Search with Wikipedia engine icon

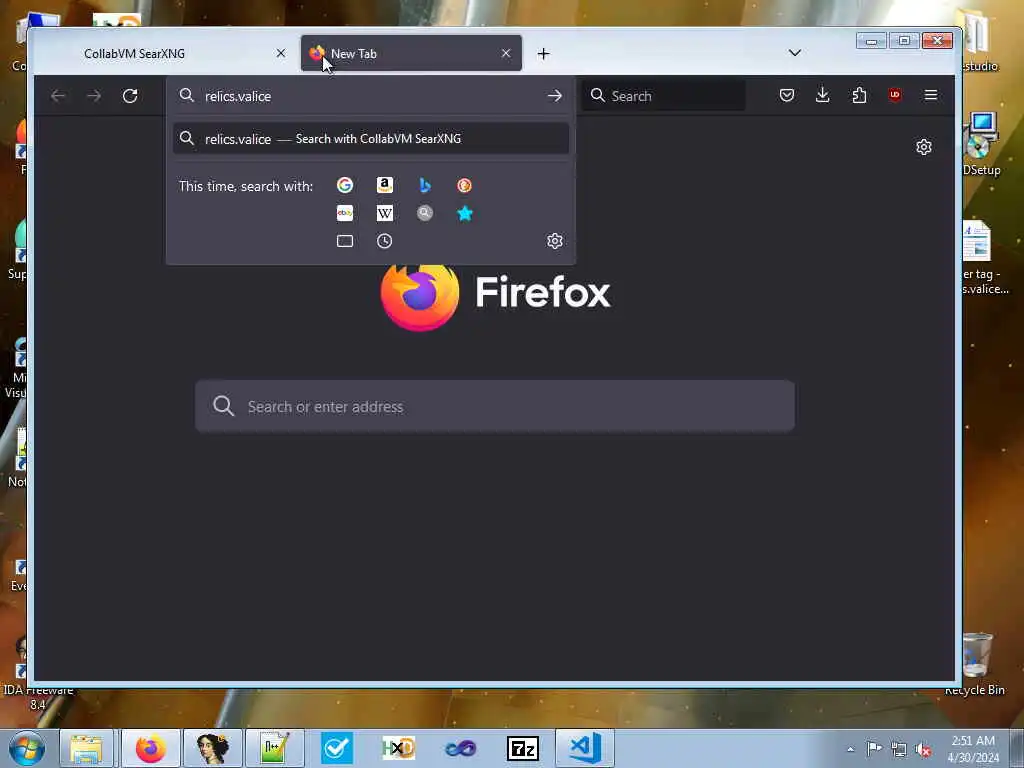point(385,213)
